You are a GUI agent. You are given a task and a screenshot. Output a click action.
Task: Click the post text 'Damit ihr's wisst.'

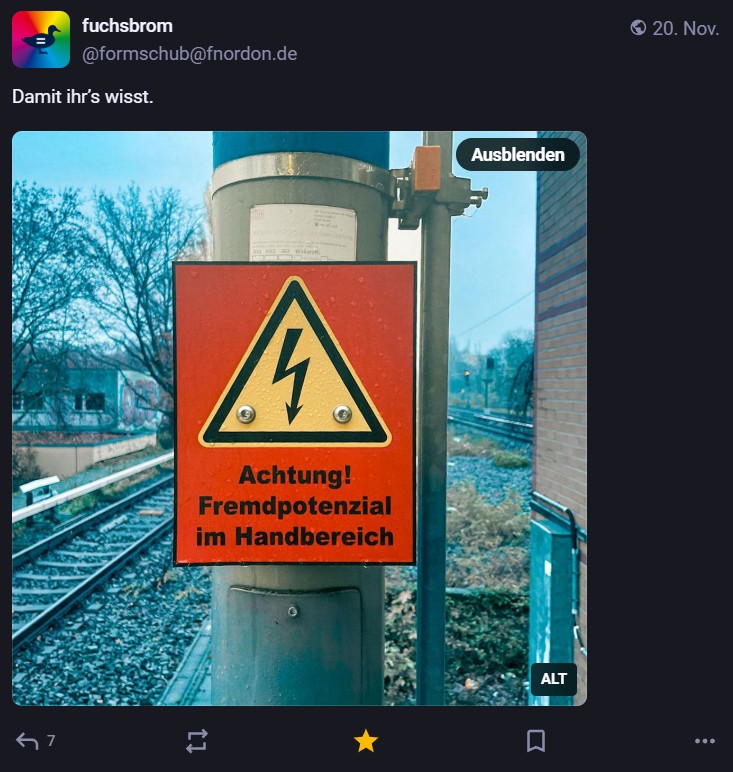point(82,98)
